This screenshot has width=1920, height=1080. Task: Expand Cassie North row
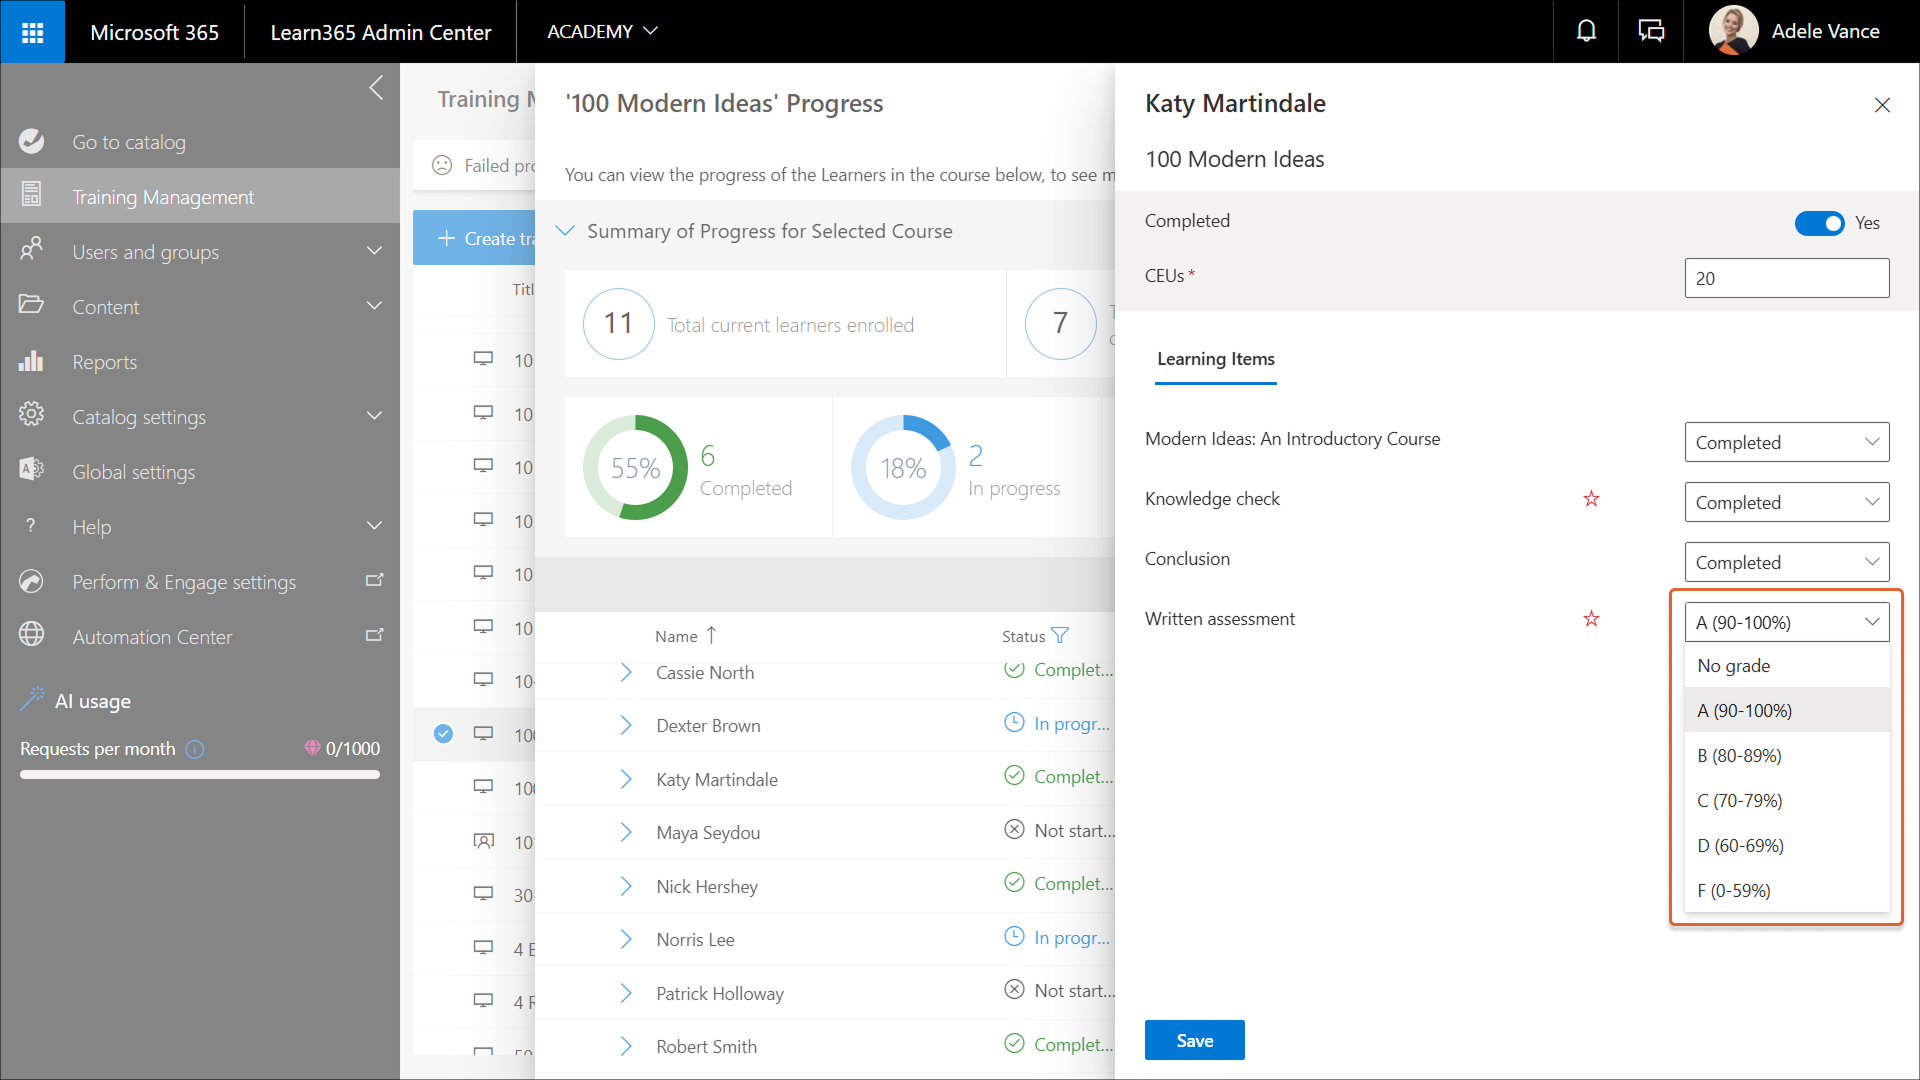[x=626, y=673]
